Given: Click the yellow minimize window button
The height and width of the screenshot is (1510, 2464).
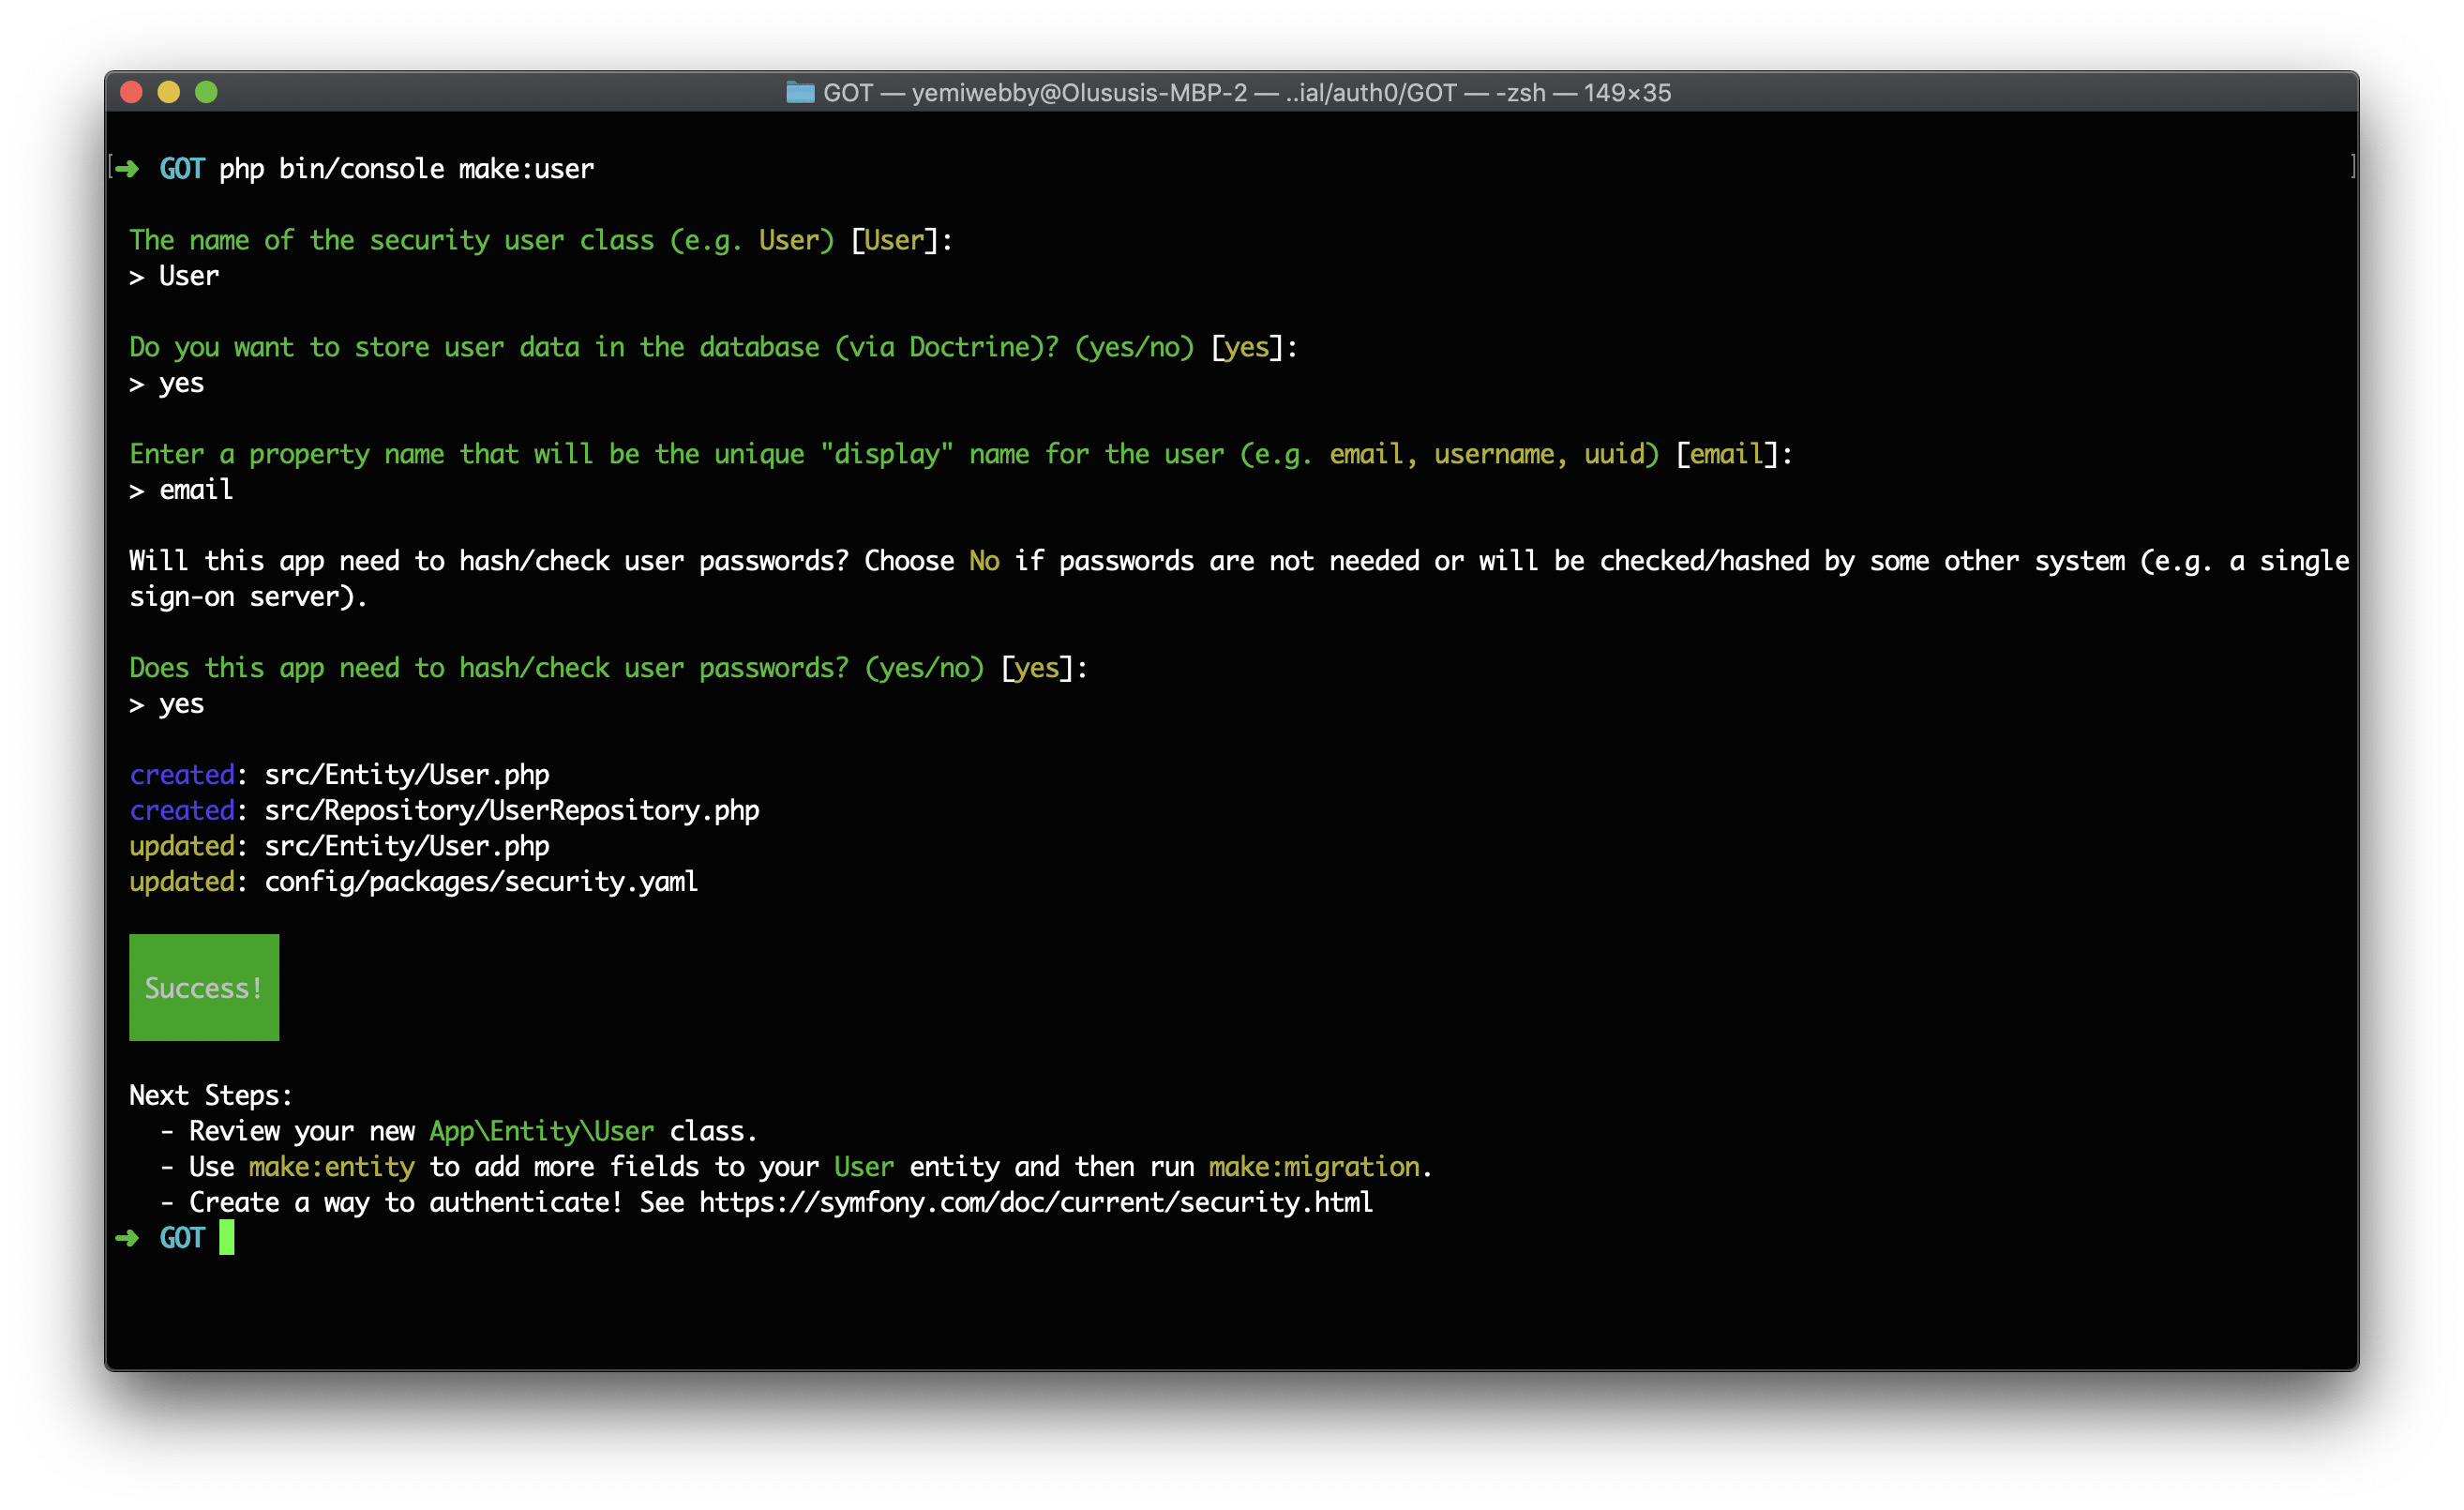Looking at the screenshot, I should [169, 93].
